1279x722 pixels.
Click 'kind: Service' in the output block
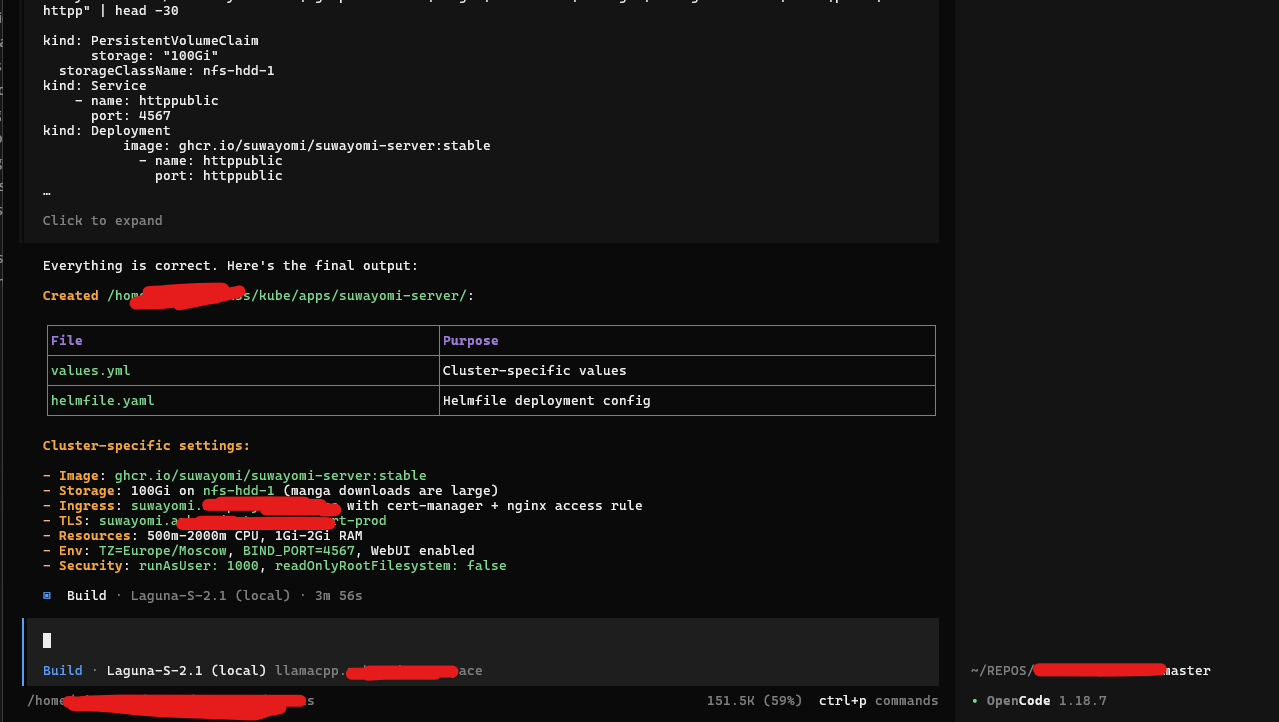click(95, 86)
